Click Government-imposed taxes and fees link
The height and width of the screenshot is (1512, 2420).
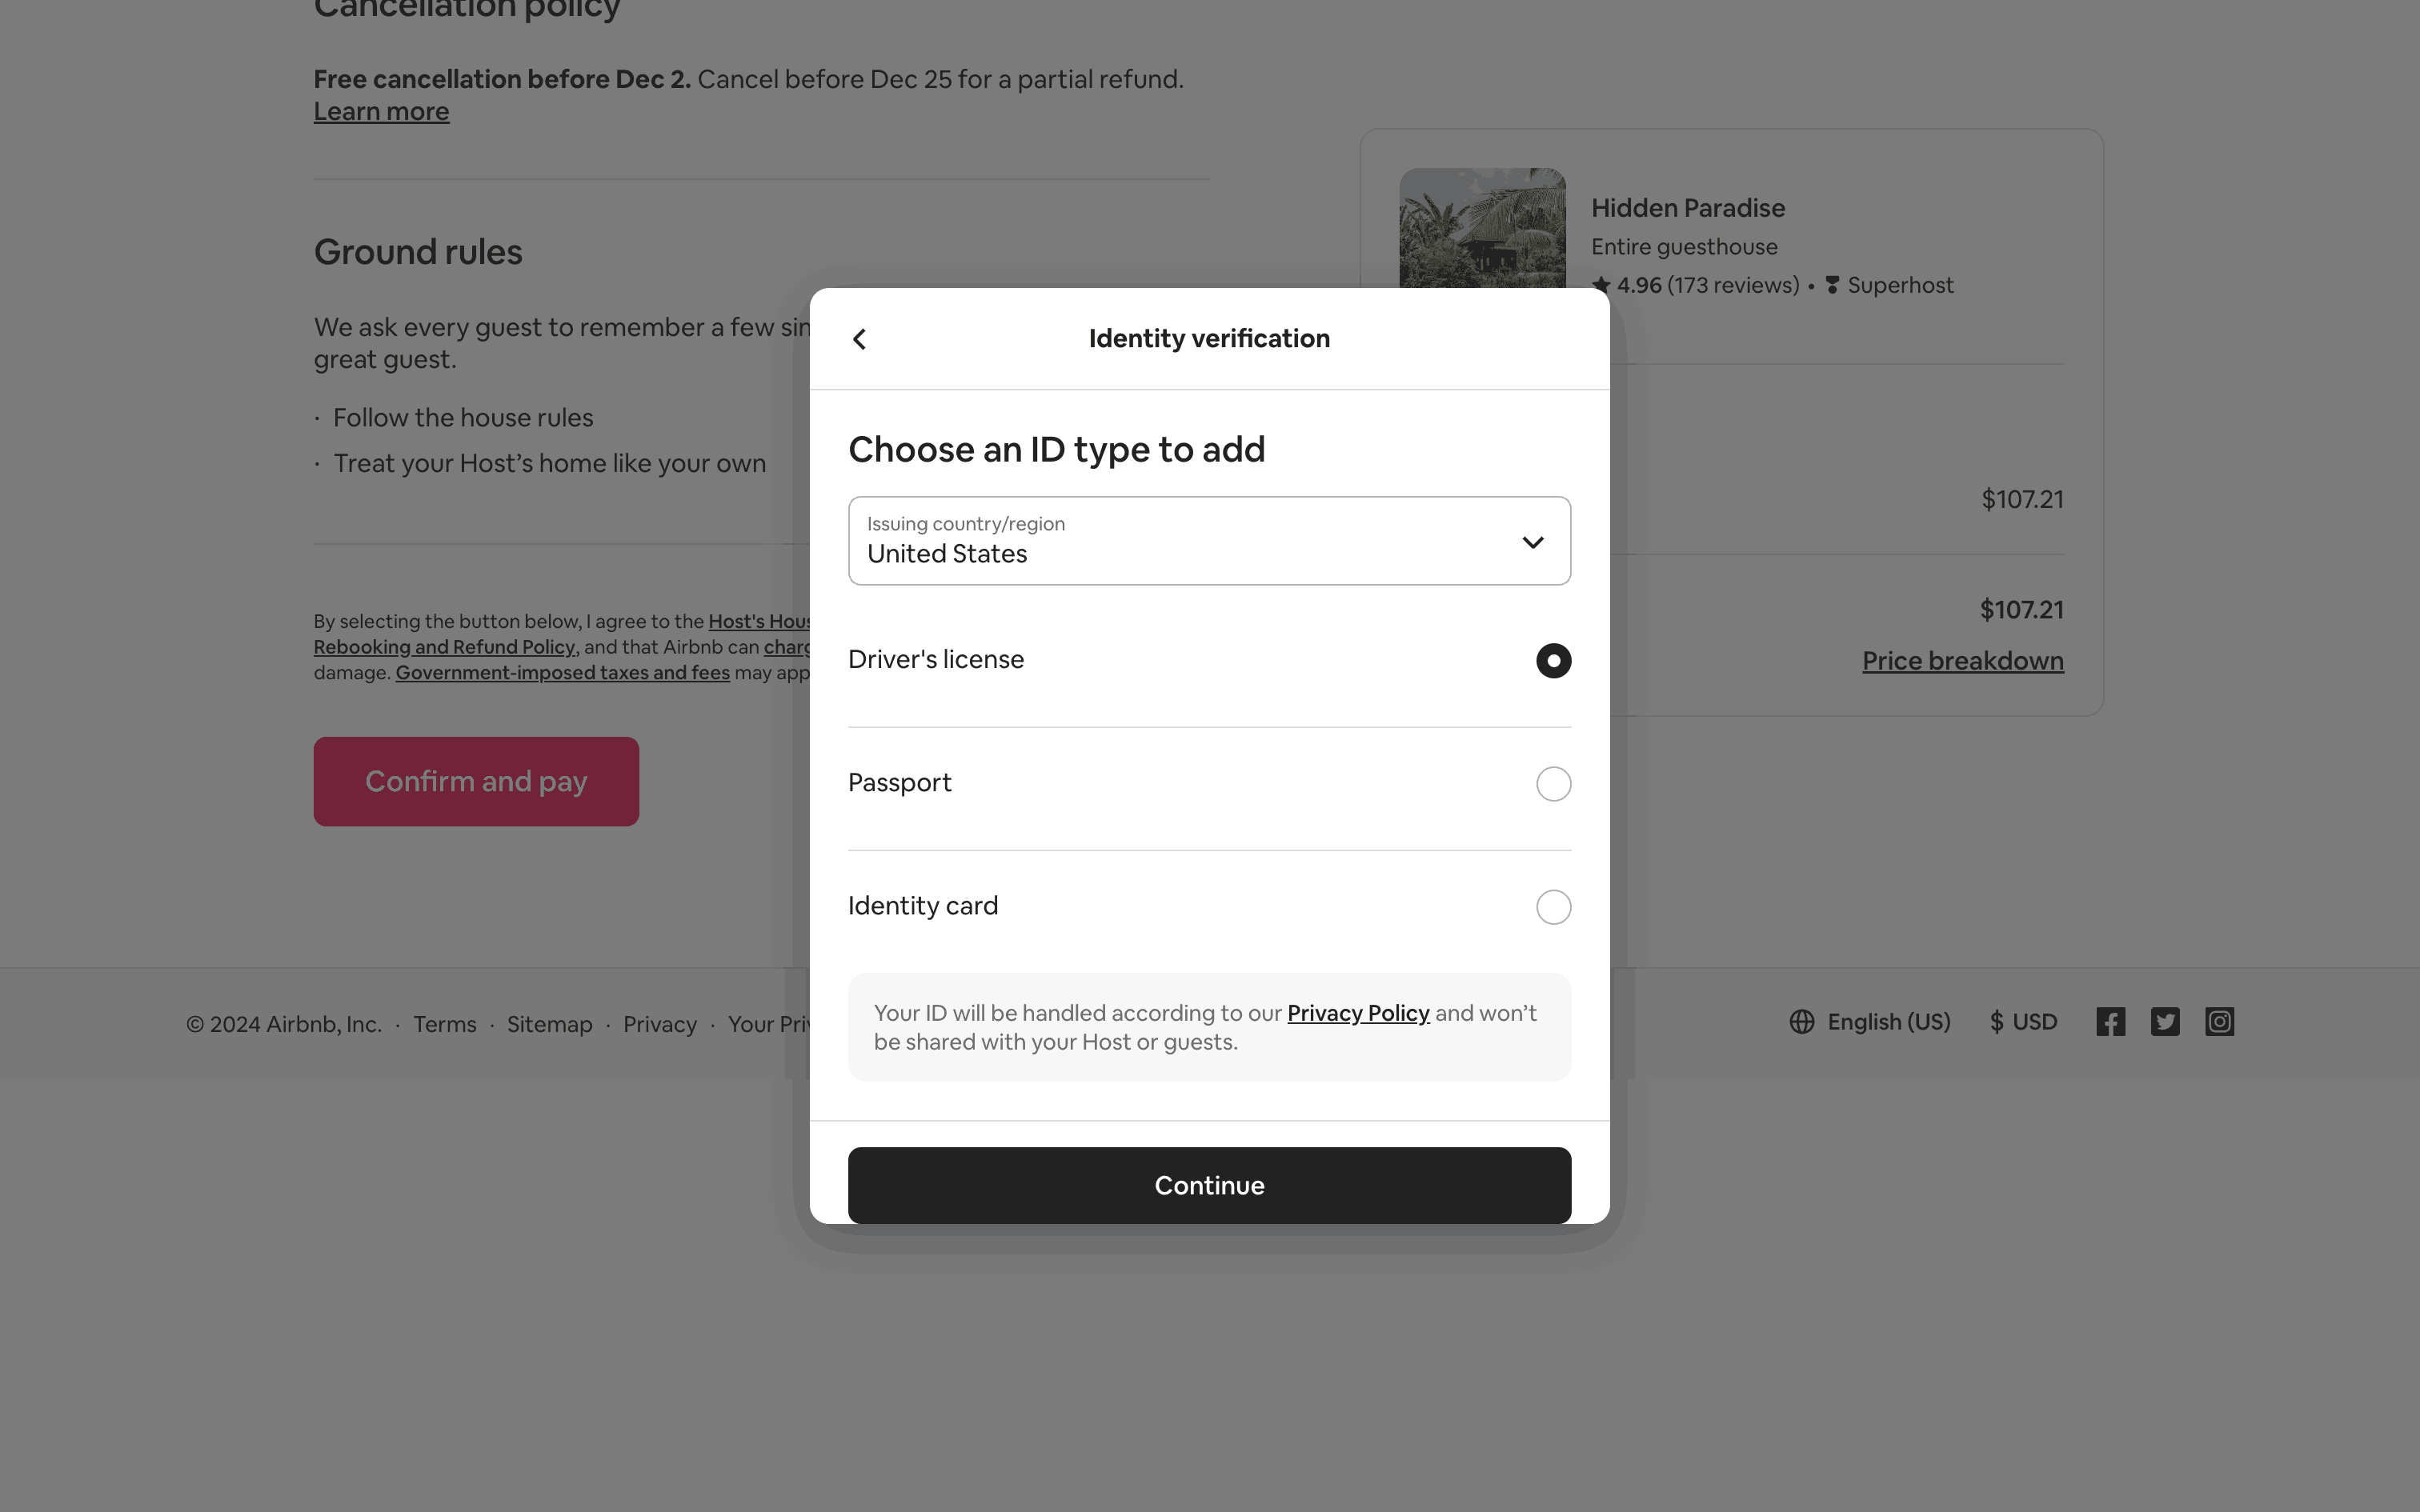[562, 673]
